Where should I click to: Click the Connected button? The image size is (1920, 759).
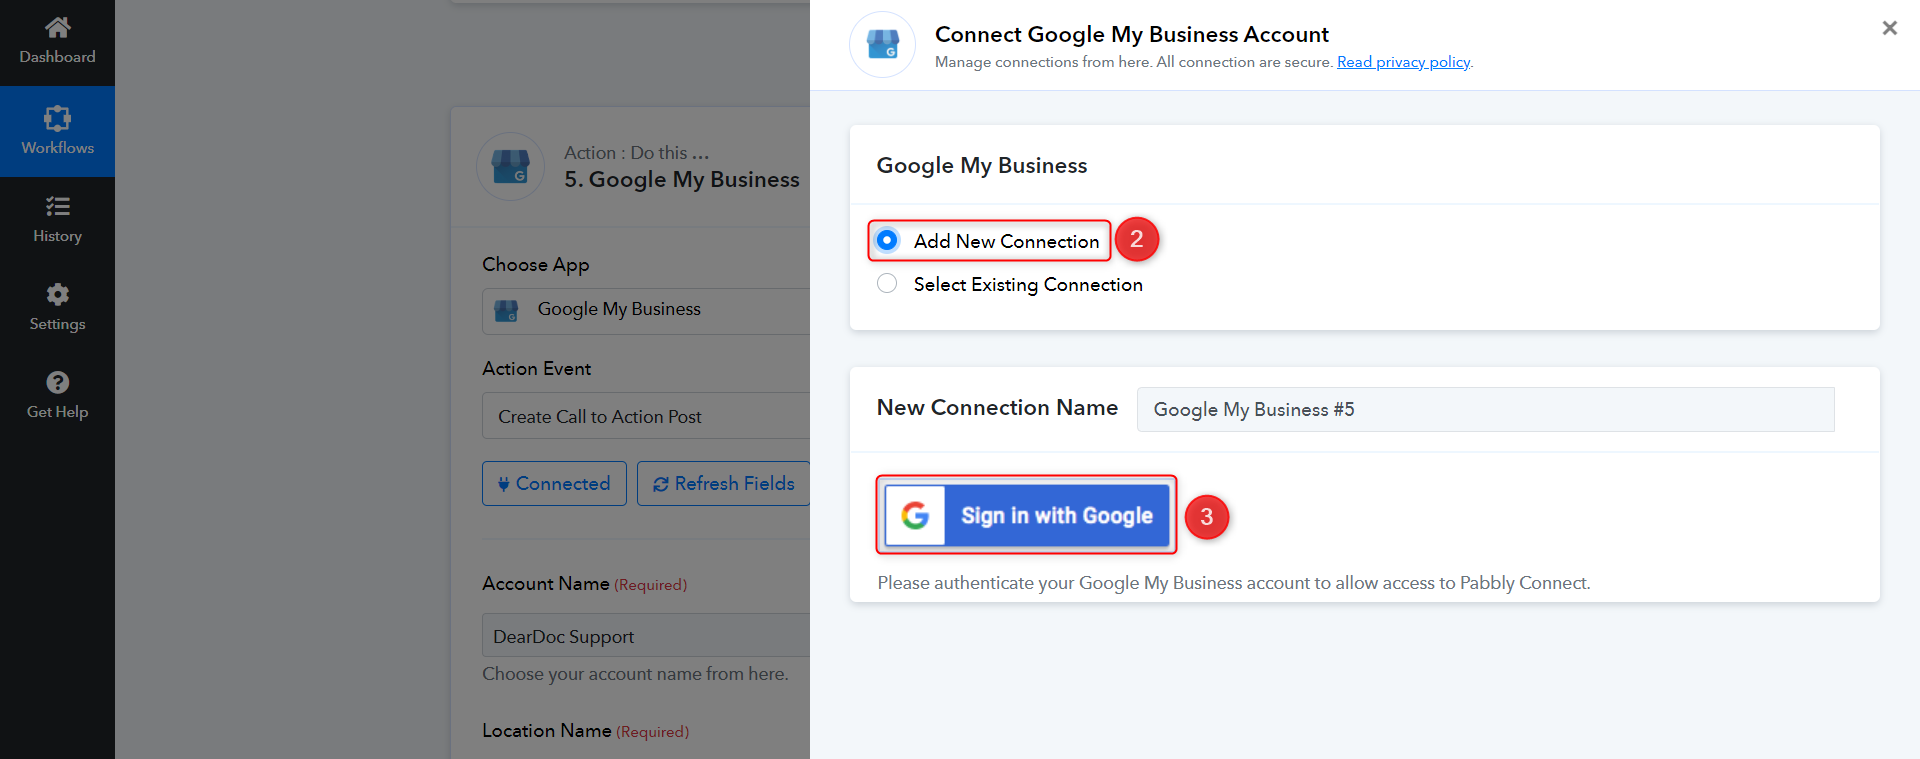coord(554,483)
